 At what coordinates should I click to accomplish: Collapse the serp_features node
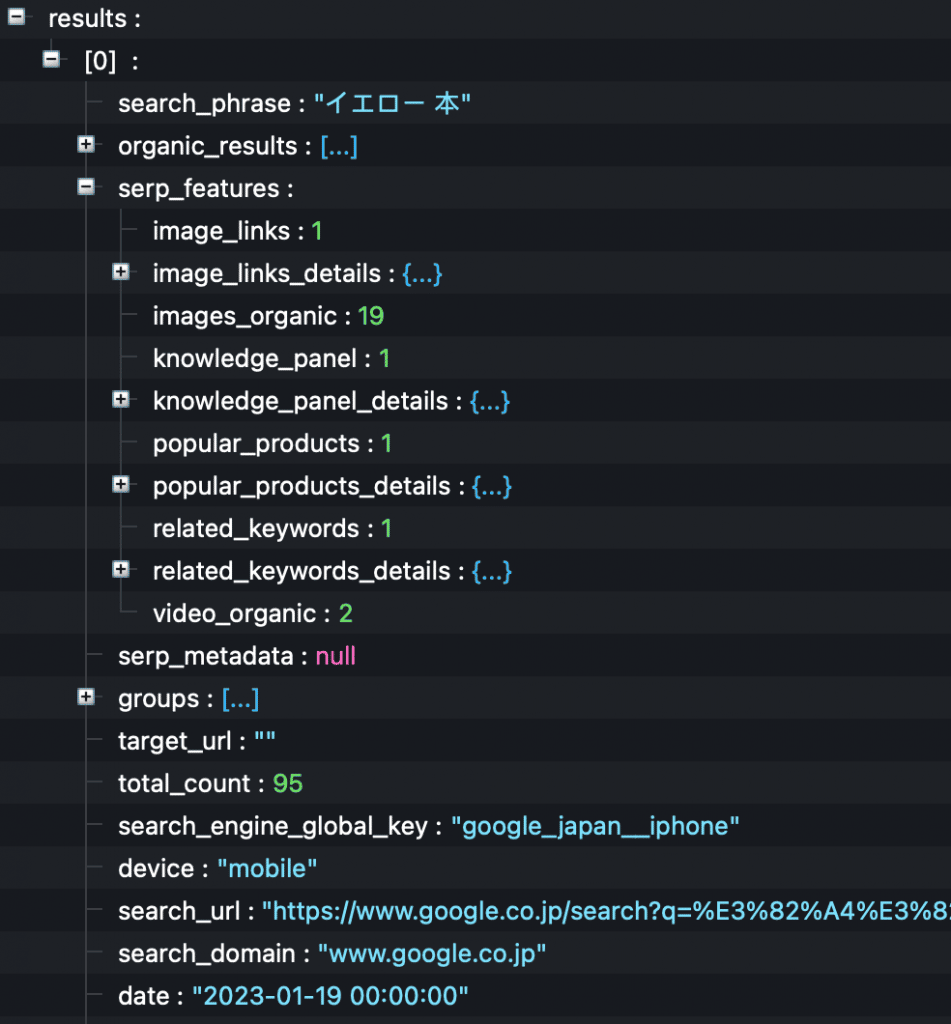click(86, 187)
